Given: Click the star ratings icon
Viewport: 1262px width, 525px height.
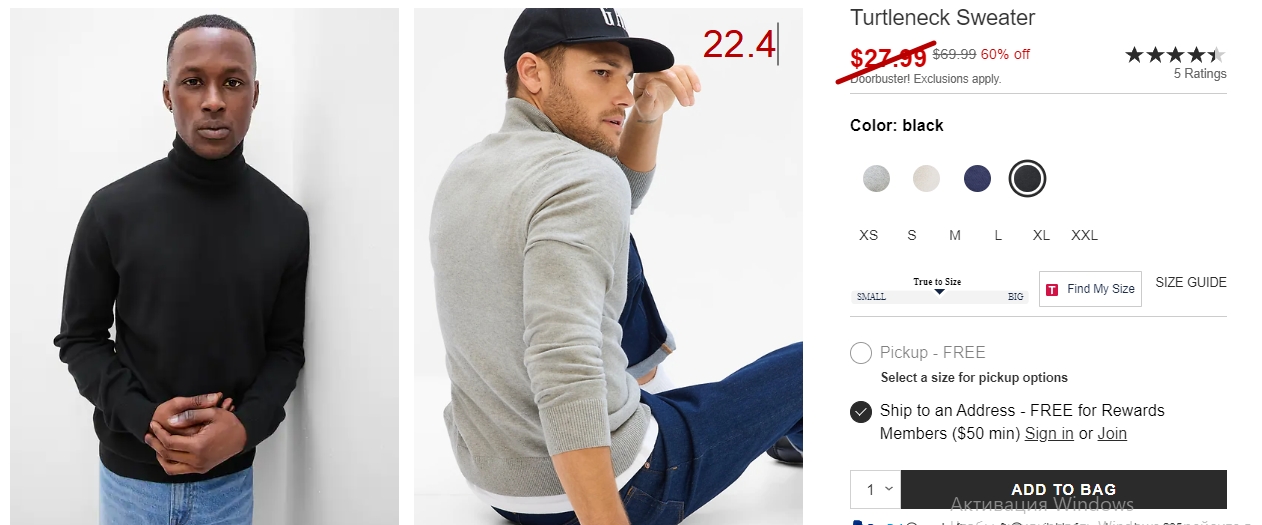Looking at the screenshot, I should click(1175, 55).
